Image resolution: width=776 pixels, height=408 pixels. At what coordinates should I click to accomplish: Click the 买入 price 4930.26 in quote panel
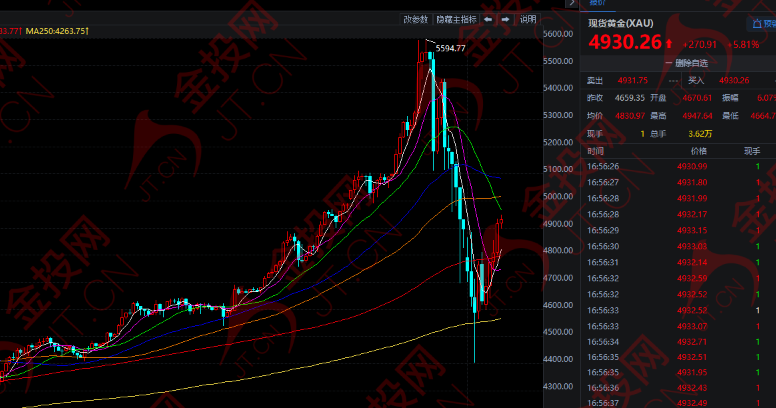click(x=734, y=81)
